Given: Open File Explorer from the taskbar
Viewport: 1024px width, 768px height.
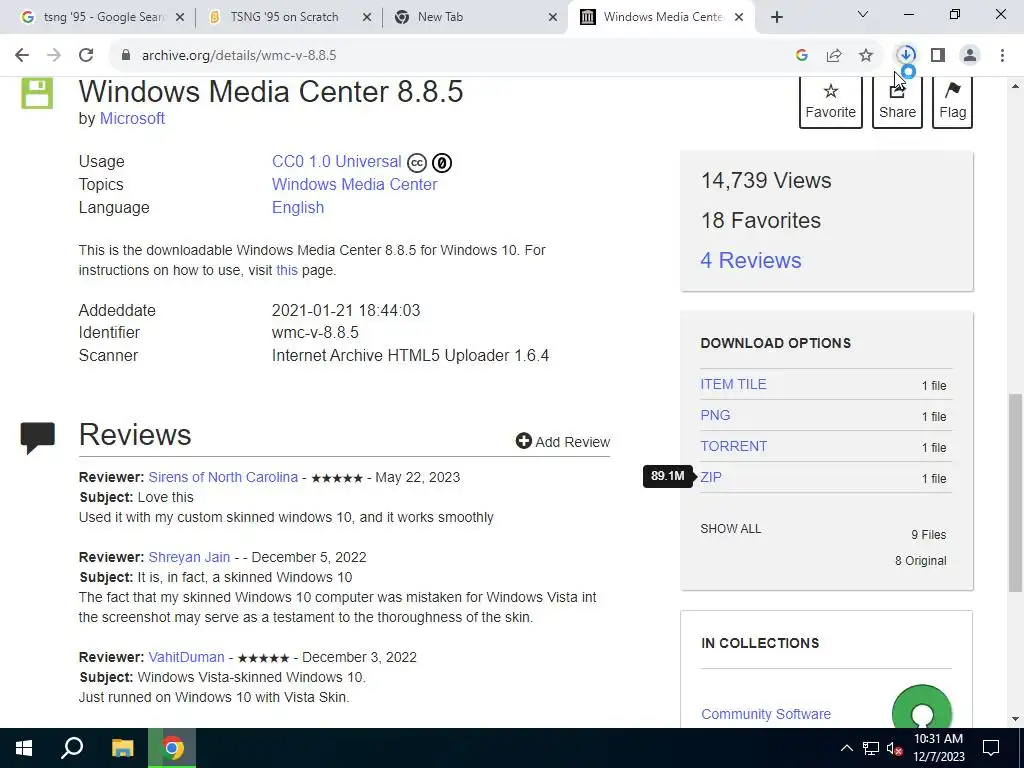Looking at the screenshot, I should (122, 748).
